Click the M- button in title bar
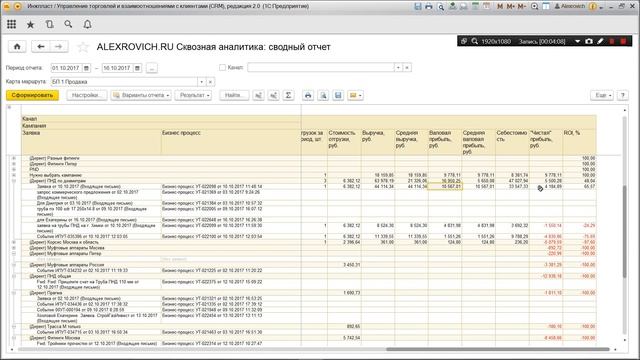 [522, 7]
